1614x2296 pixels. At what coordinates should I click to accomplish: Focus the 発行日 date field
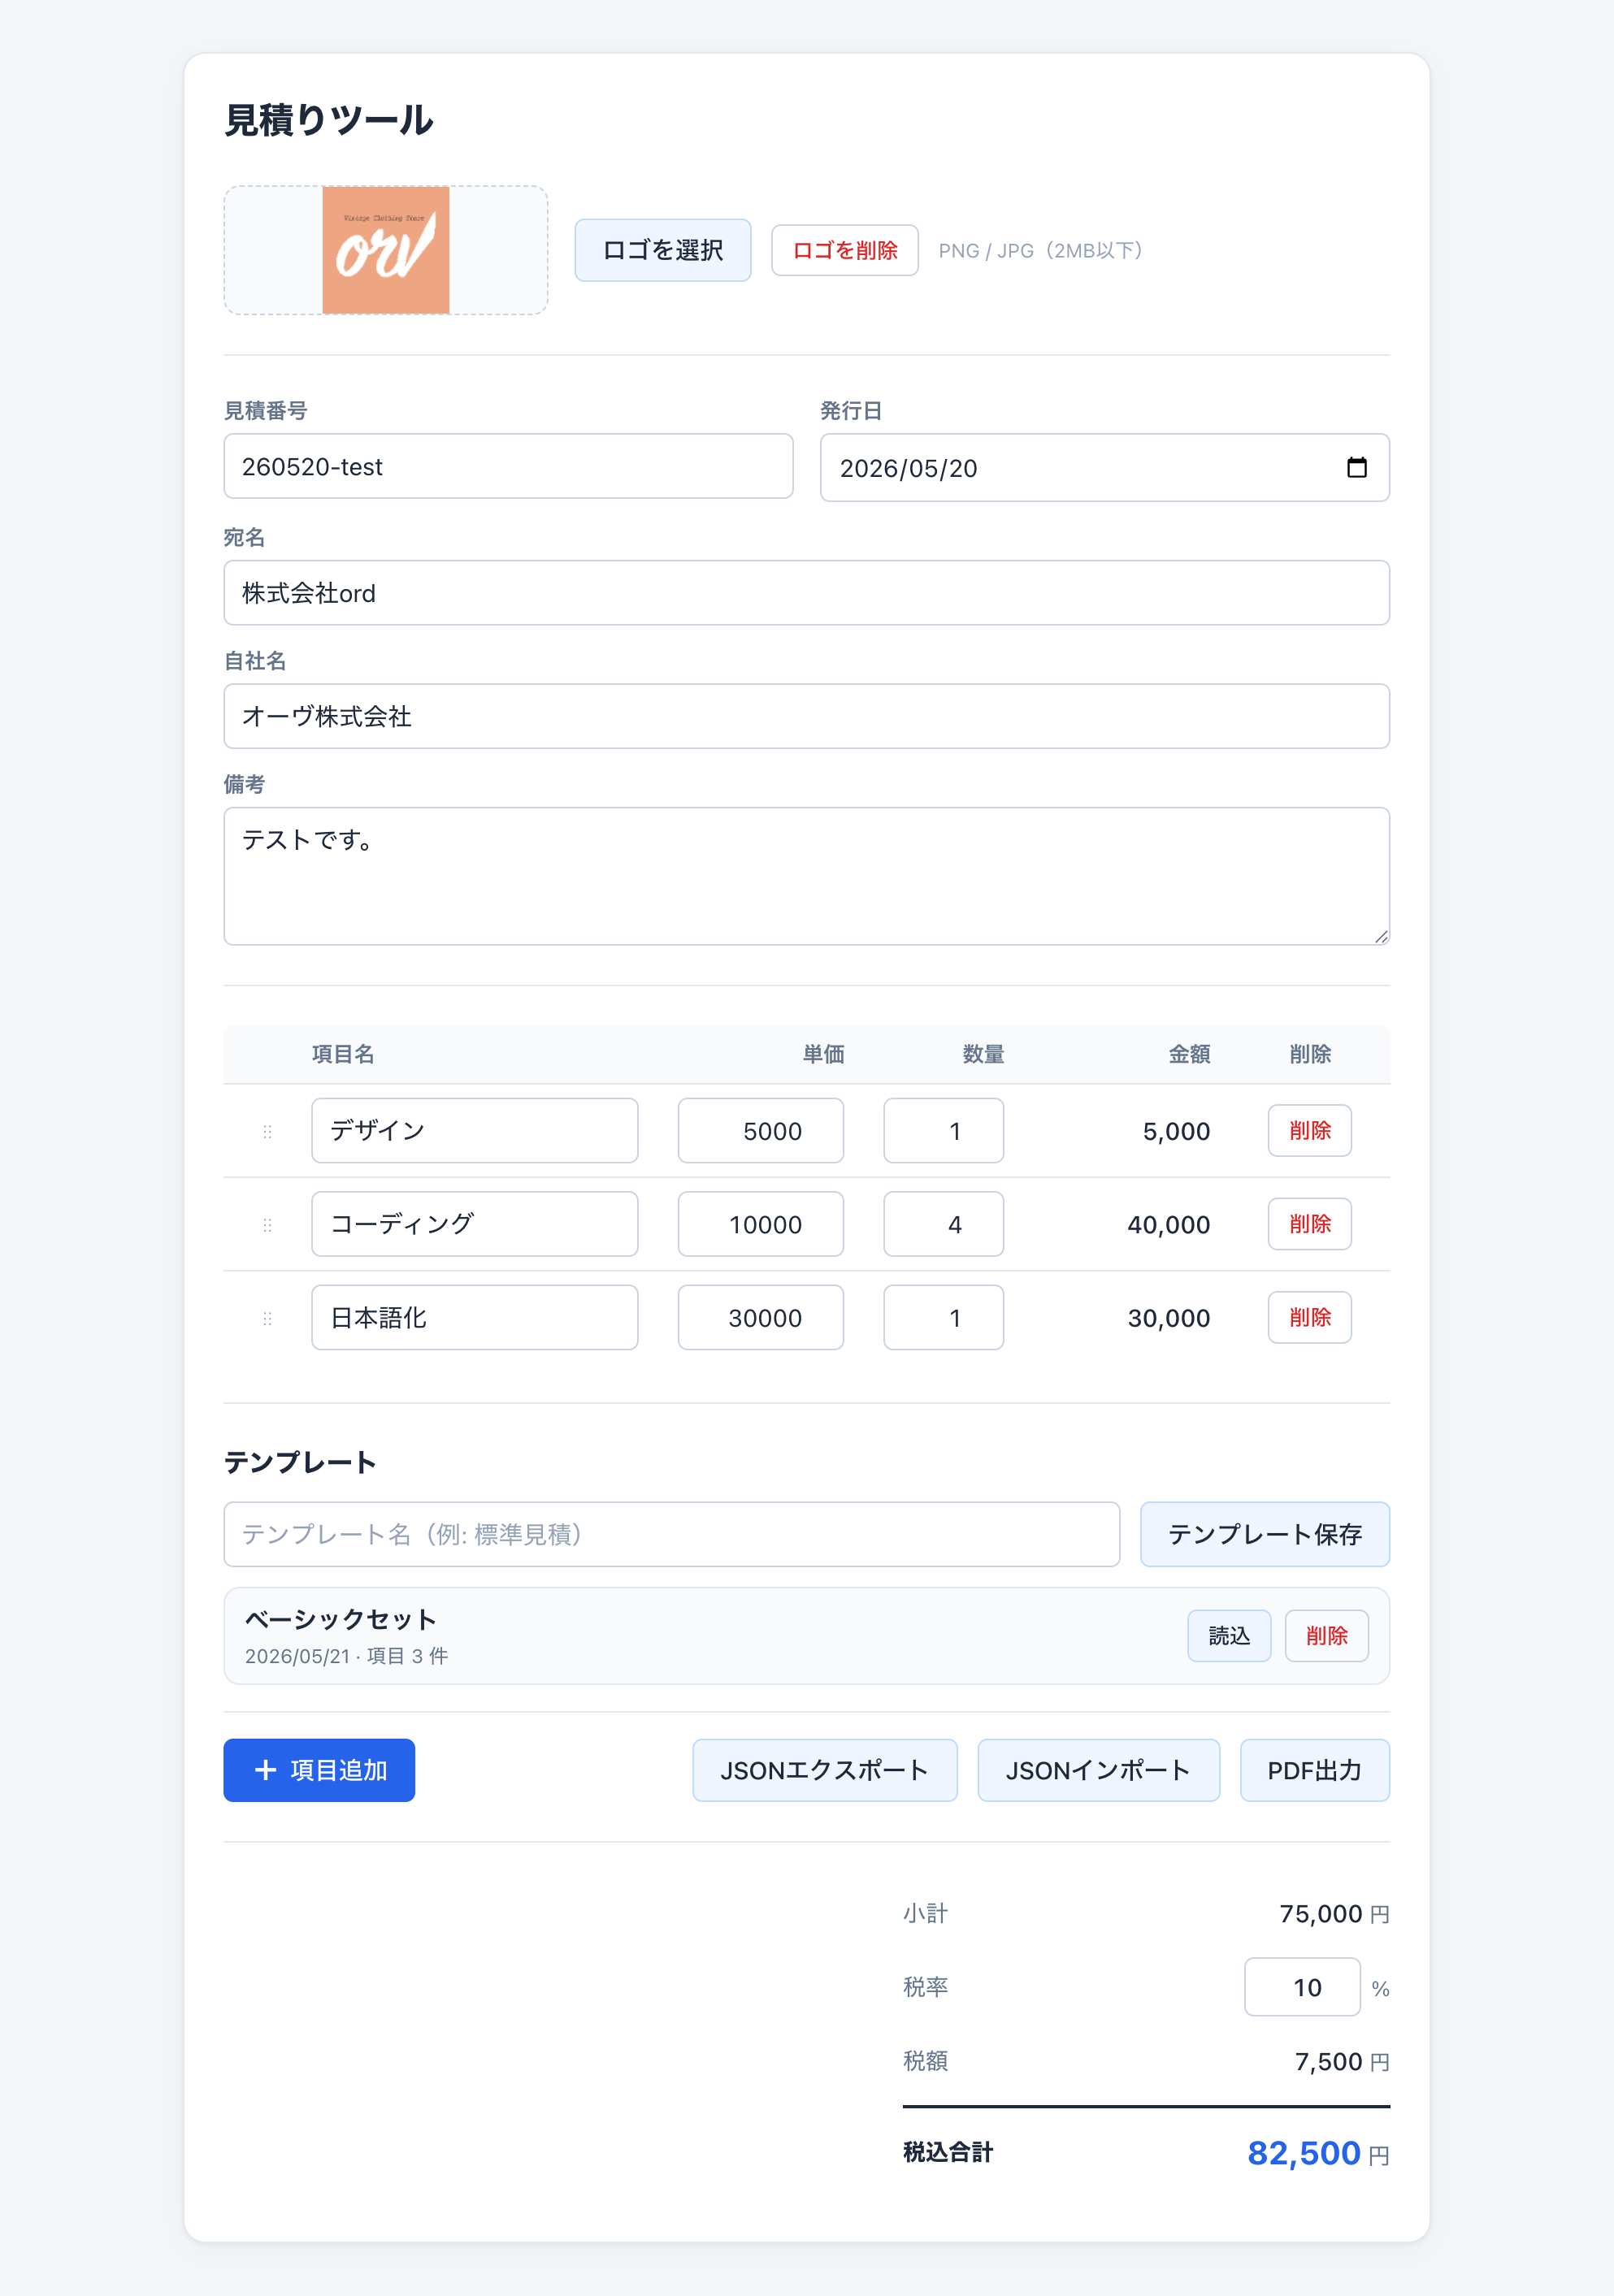click(x=1104, y=467)
